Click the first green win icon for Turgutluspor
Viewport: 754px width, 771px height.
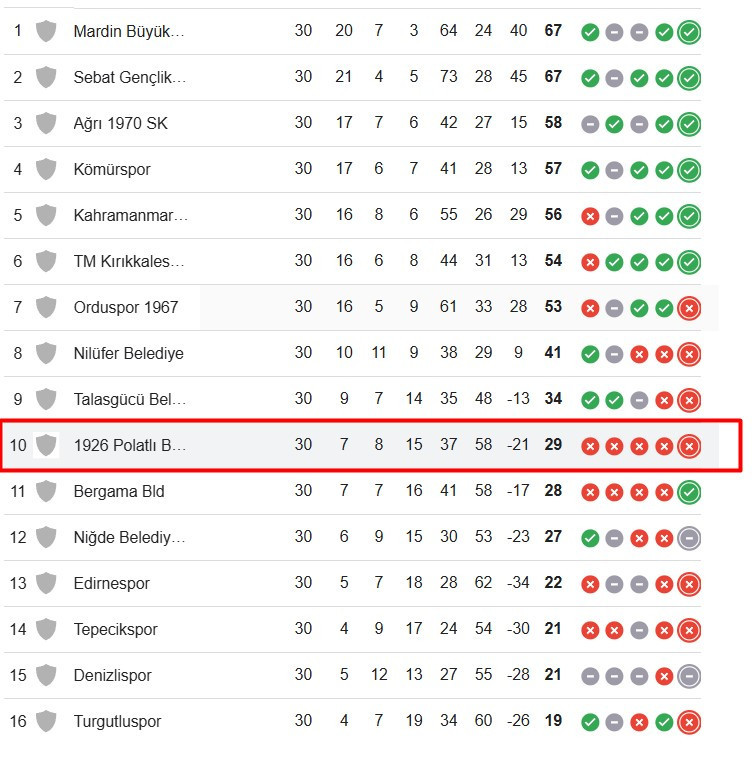pos(590,722)
